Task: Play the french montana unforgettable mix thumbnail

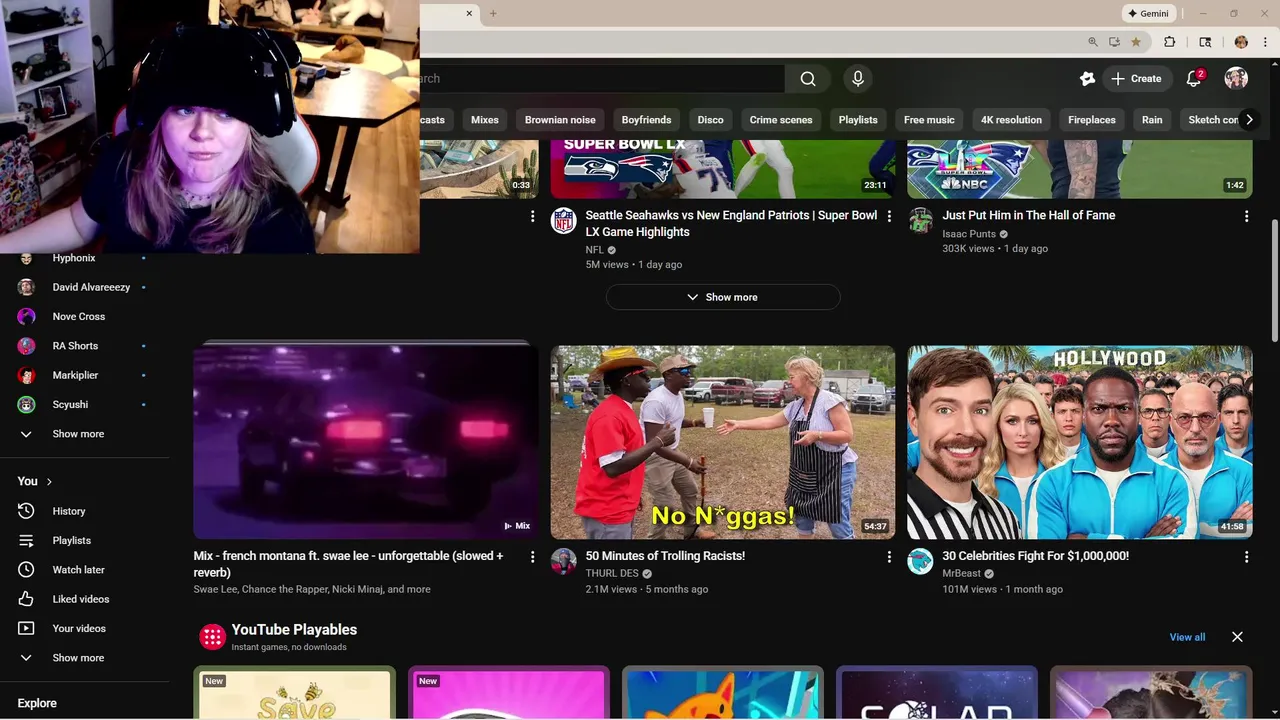Action: [x=366, y=442]
